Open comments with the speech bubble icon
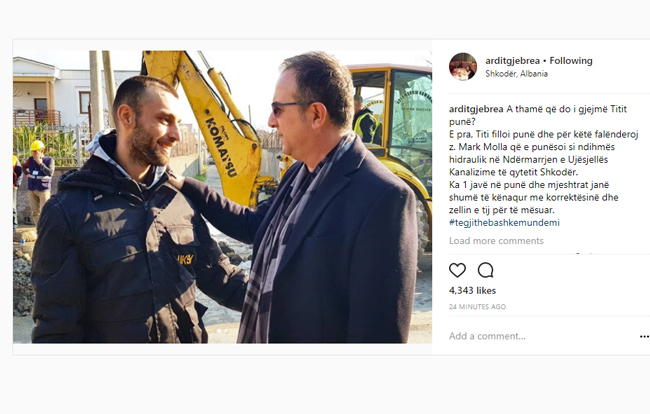Image resolution: width=650 pixels, height=414 pixels. [485, 270]
